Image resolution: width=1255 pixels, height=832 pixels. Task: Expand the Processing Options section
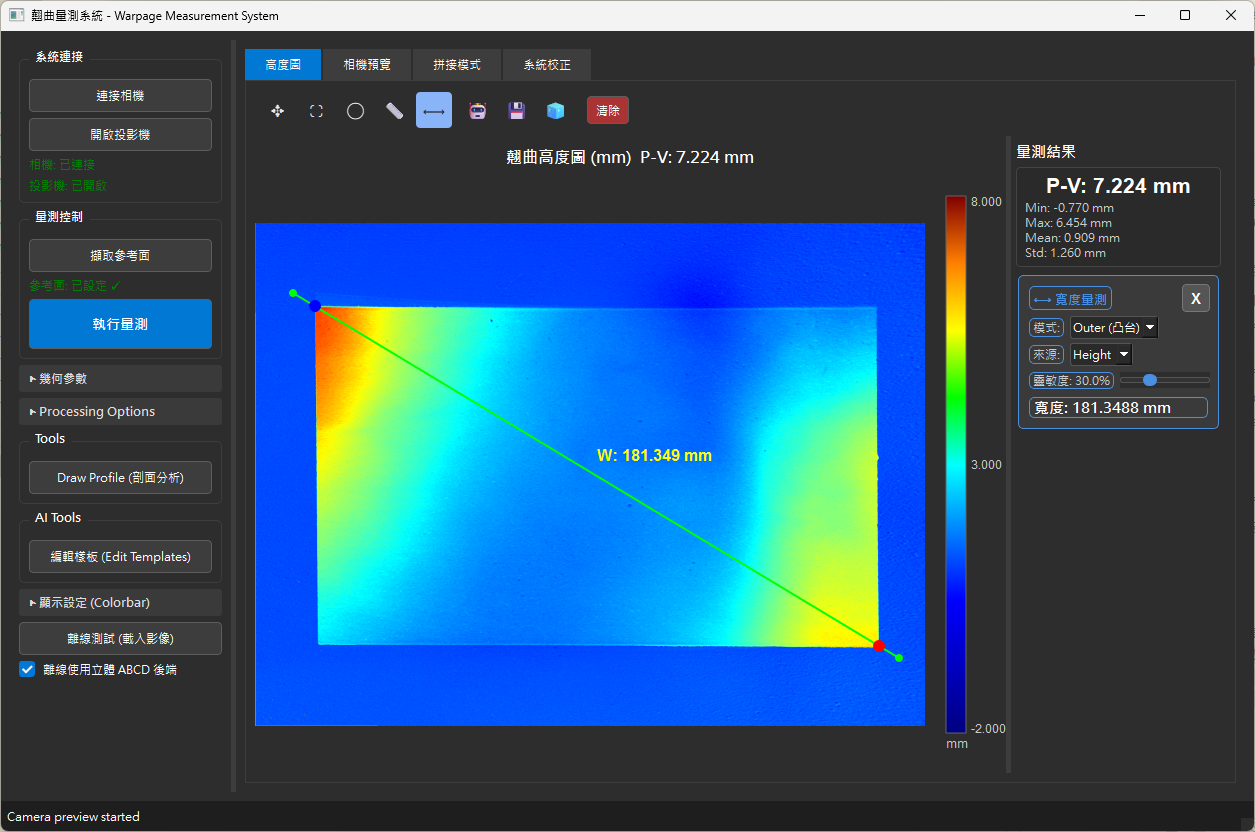pos(120,411)
